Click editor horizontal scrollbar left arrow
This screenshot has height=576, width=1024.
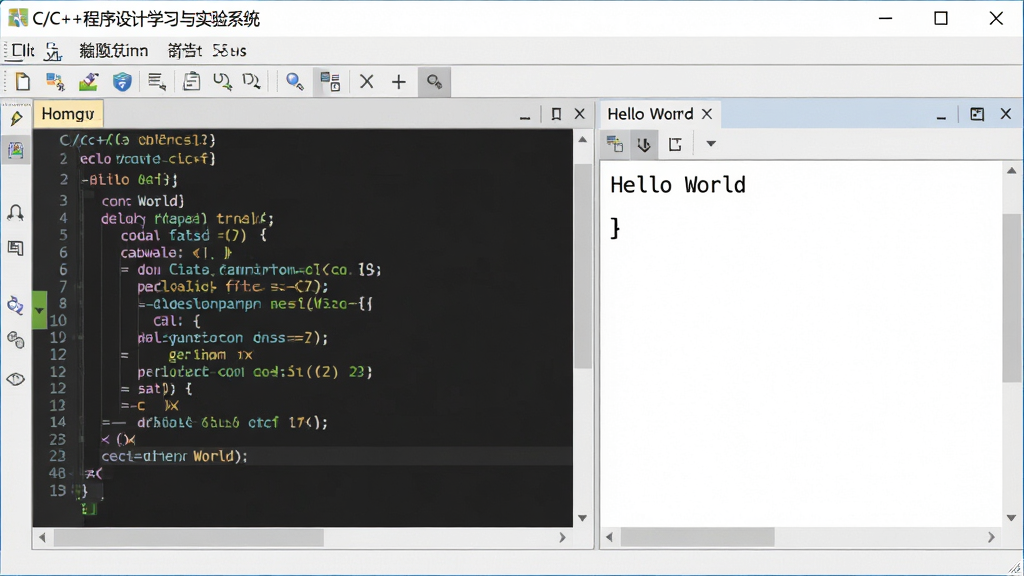pyautogui.click(x=42, y=537)
